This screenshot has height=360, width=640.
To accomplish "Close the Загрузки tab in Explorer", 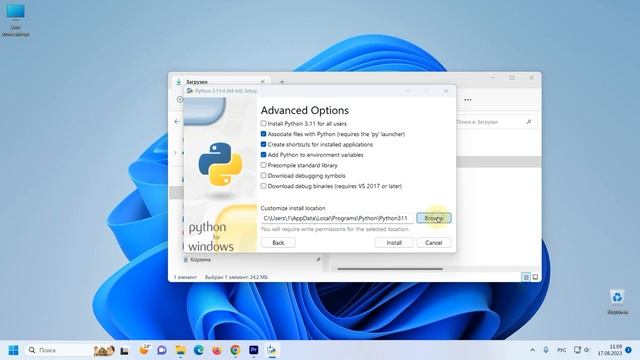I will pos(262,82).
